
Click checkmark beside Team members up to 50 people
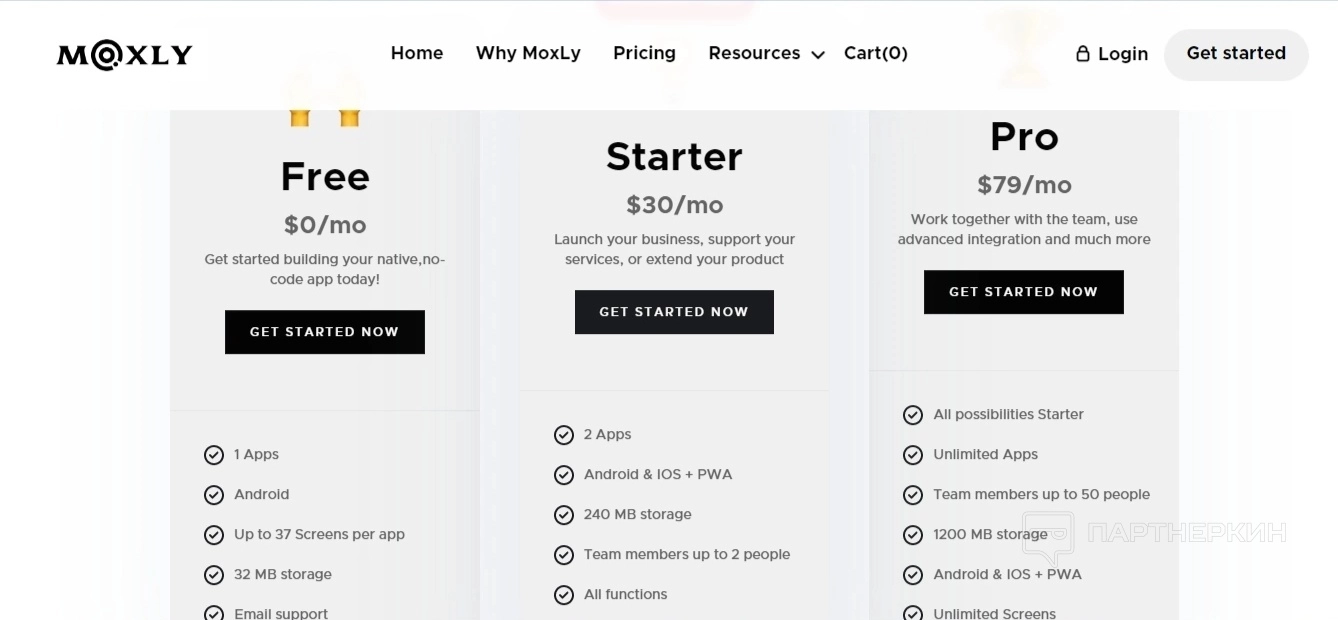coord(913,495)
